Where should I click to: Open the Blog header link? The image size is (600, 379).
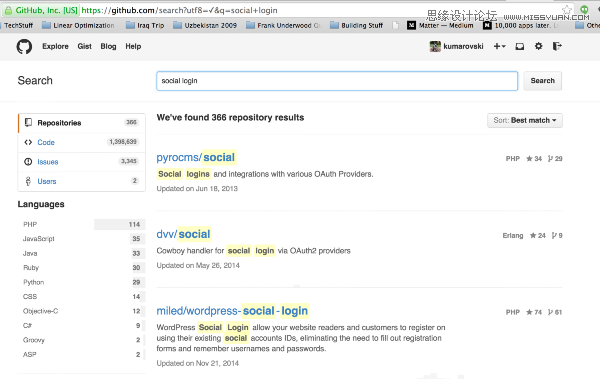pyautogui.click(x=108, y=46)
